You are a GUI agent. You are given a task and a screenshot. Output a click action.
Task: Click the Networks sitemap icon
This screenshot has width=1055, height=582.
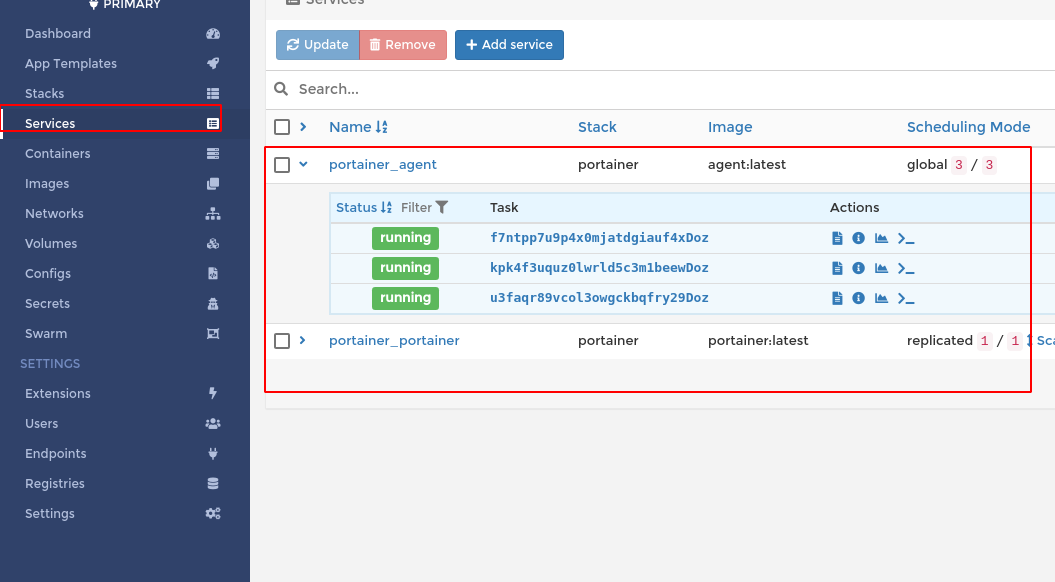pos(213,214)
